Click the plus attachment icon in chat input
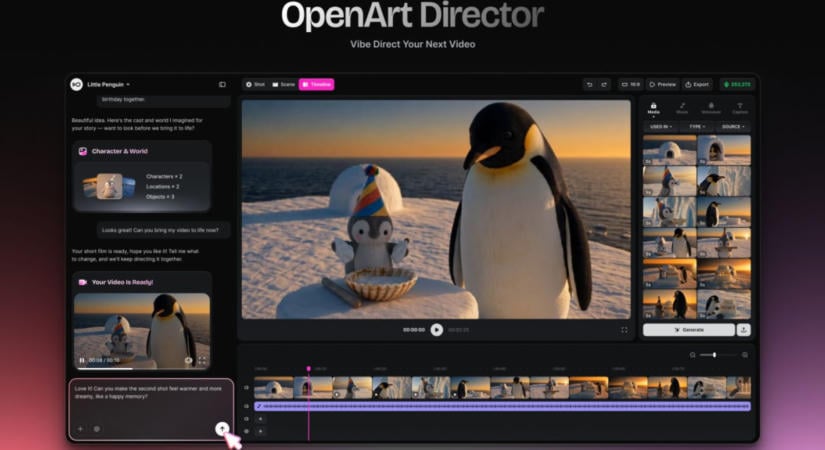Viewport: 825px width, 450px height. pos(81,429)
